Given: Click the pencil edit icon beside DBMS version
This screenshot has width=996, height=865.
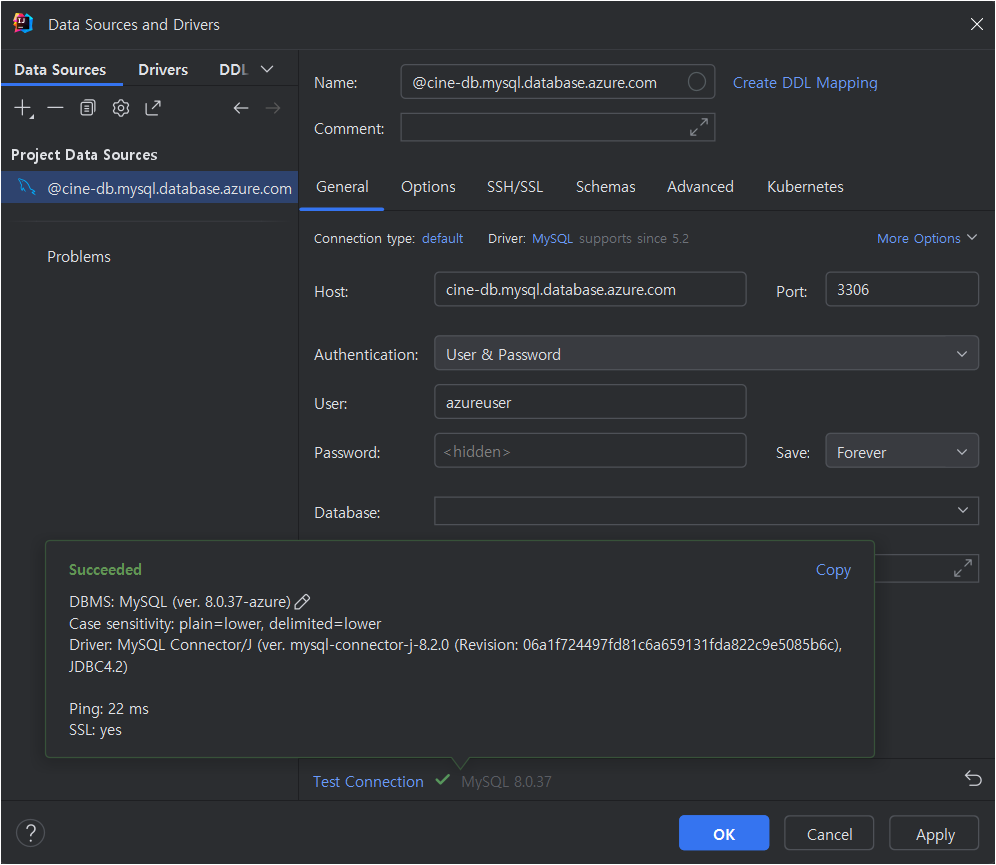Looking at the screenshot, I should coord(302,601).
